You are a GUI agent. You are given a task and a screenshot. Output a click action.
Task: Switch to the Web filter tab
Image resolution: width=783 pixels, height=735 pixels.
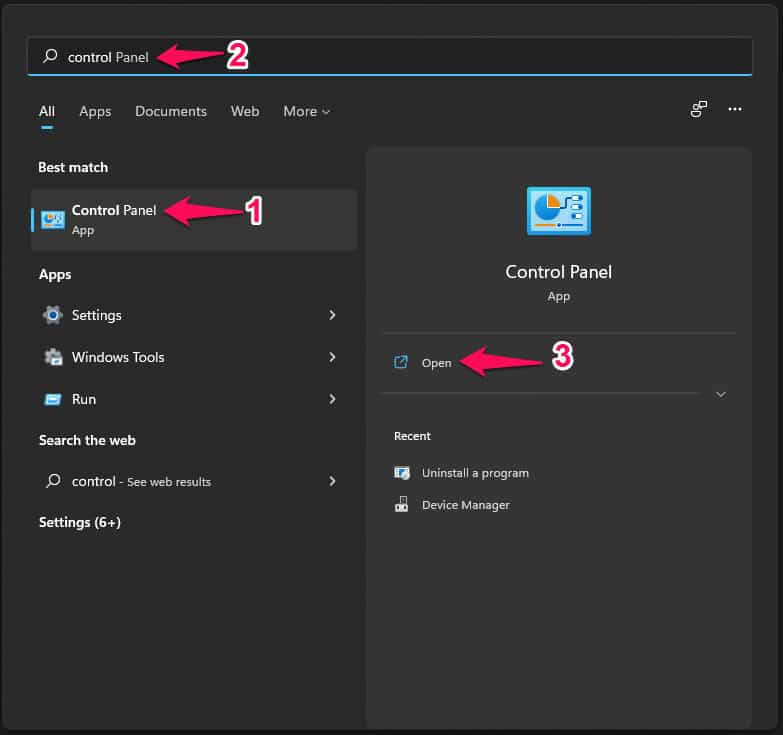point(245,111)
